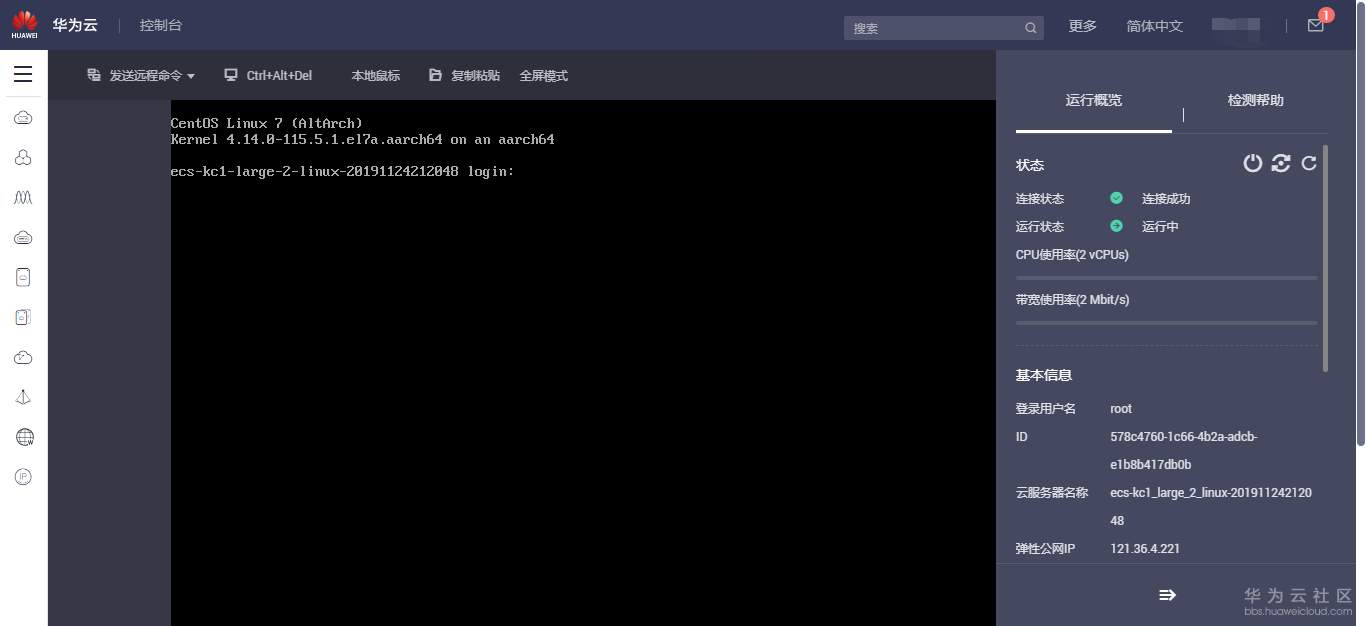Screen dimensions: 1366x626
Task: Click the elastic IP 121.36.4.221
Action: (x=1145, y=549)
